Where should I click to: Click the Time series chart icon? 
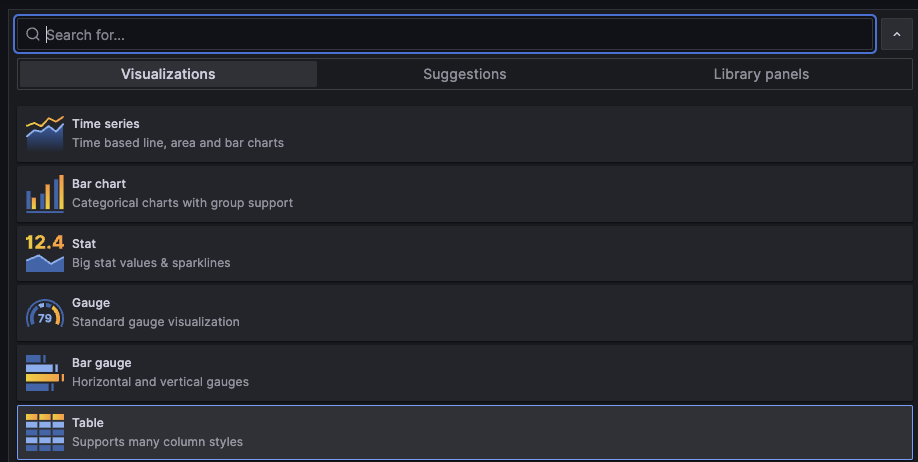(44, 133)
